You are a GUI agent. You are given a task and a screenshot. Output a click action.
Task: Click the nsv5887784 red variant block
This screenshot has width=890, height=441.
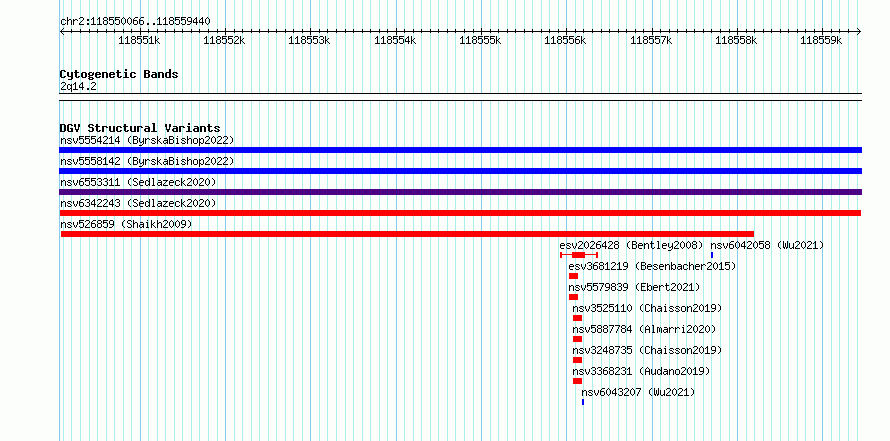(x=577, y=339)
